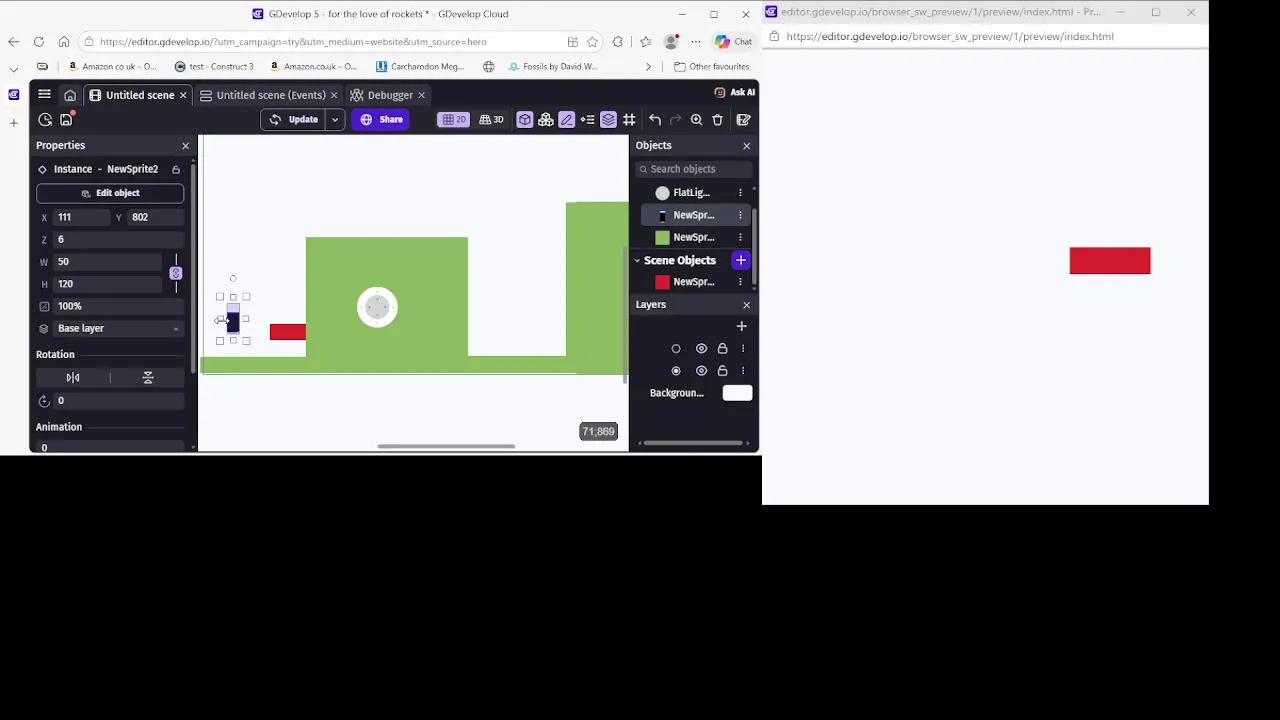Click the Background color white swatch
The image size is (1280, 720).
click(737, 393)
